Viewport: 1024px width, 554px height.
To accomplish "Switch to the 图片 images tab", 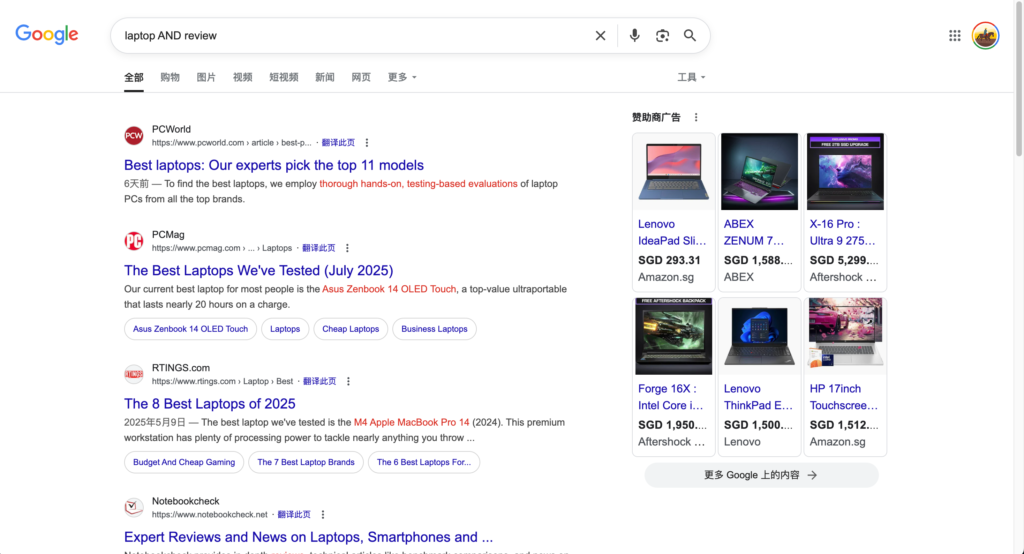I will (206, 77).
